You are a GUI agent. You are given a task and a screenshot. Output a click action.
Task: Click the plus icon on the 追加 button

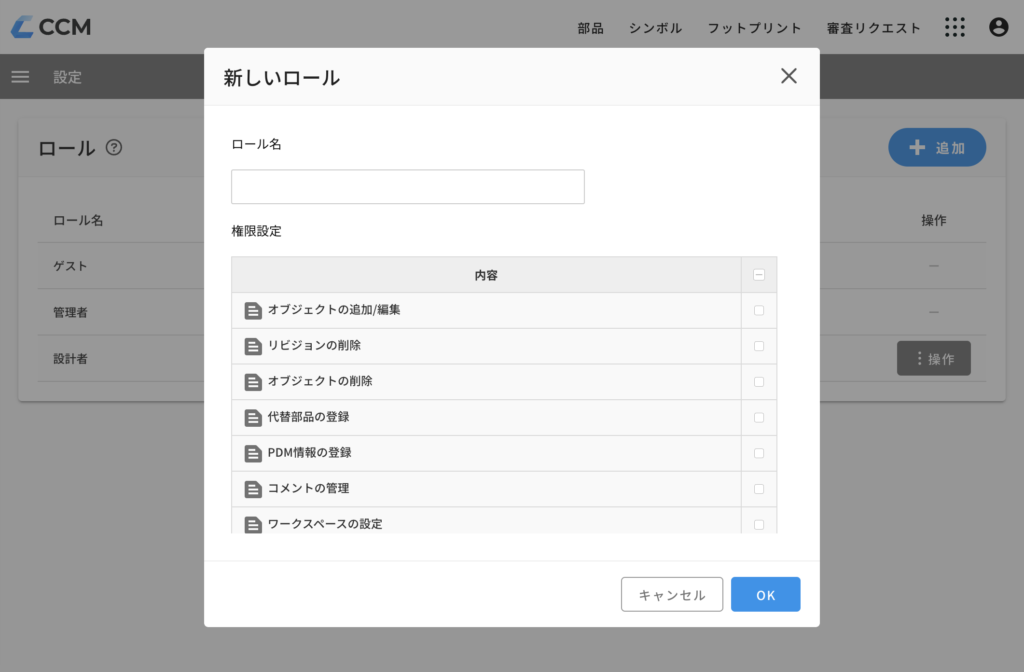click(917, 147)
